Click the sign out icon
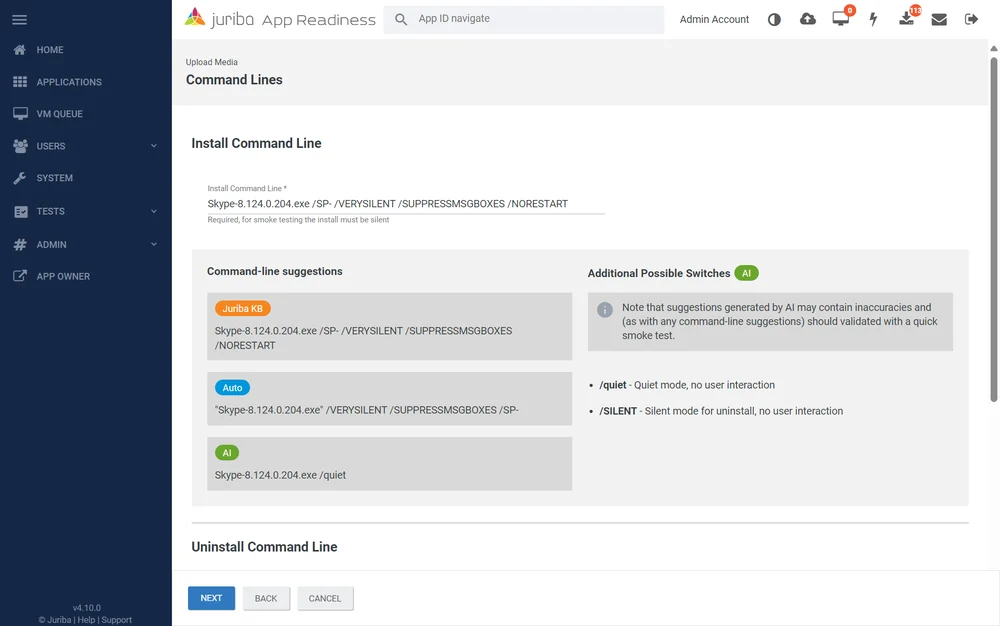 [971, 20]
